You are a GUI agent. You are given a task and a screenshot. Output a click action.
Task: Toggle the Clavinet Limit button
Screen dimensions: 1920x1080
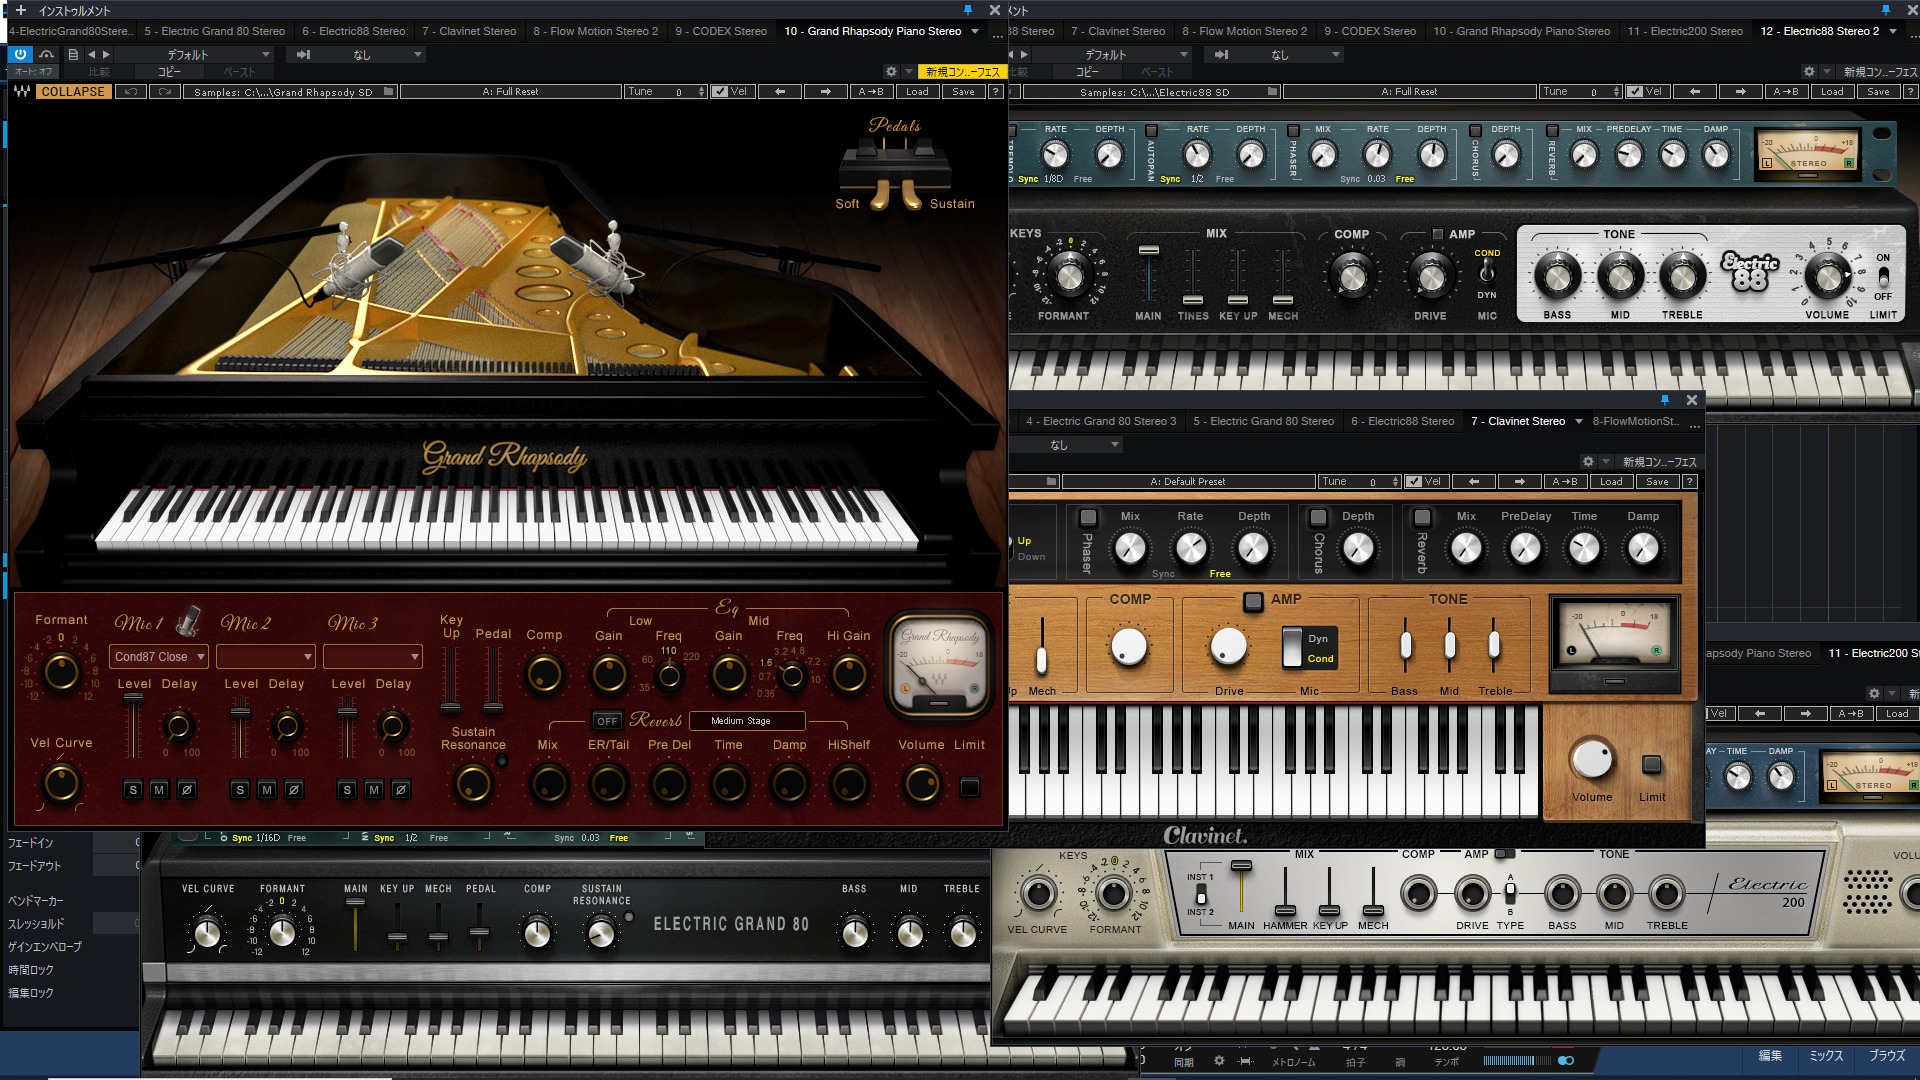coord(1652,765)
